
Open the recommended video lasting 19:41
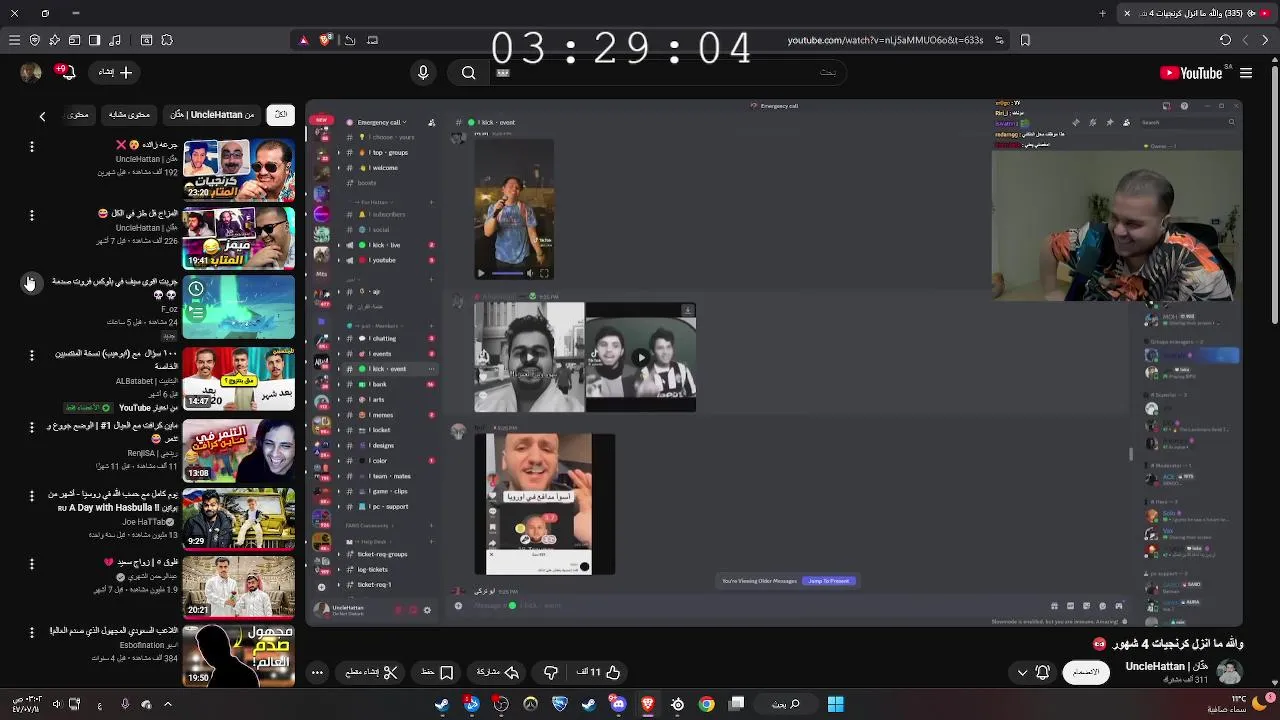point(239,237)
